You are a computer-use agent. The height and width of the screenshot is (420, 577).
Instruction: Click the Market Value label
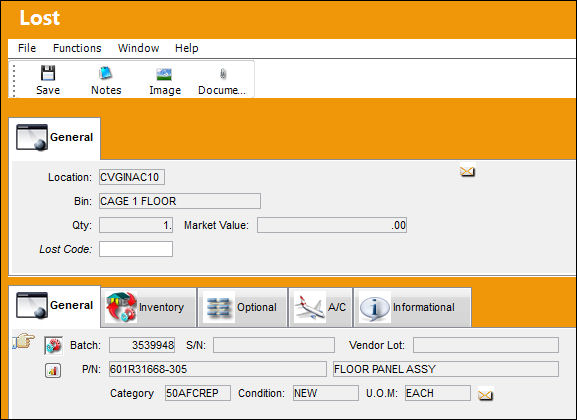coord(216,225)
